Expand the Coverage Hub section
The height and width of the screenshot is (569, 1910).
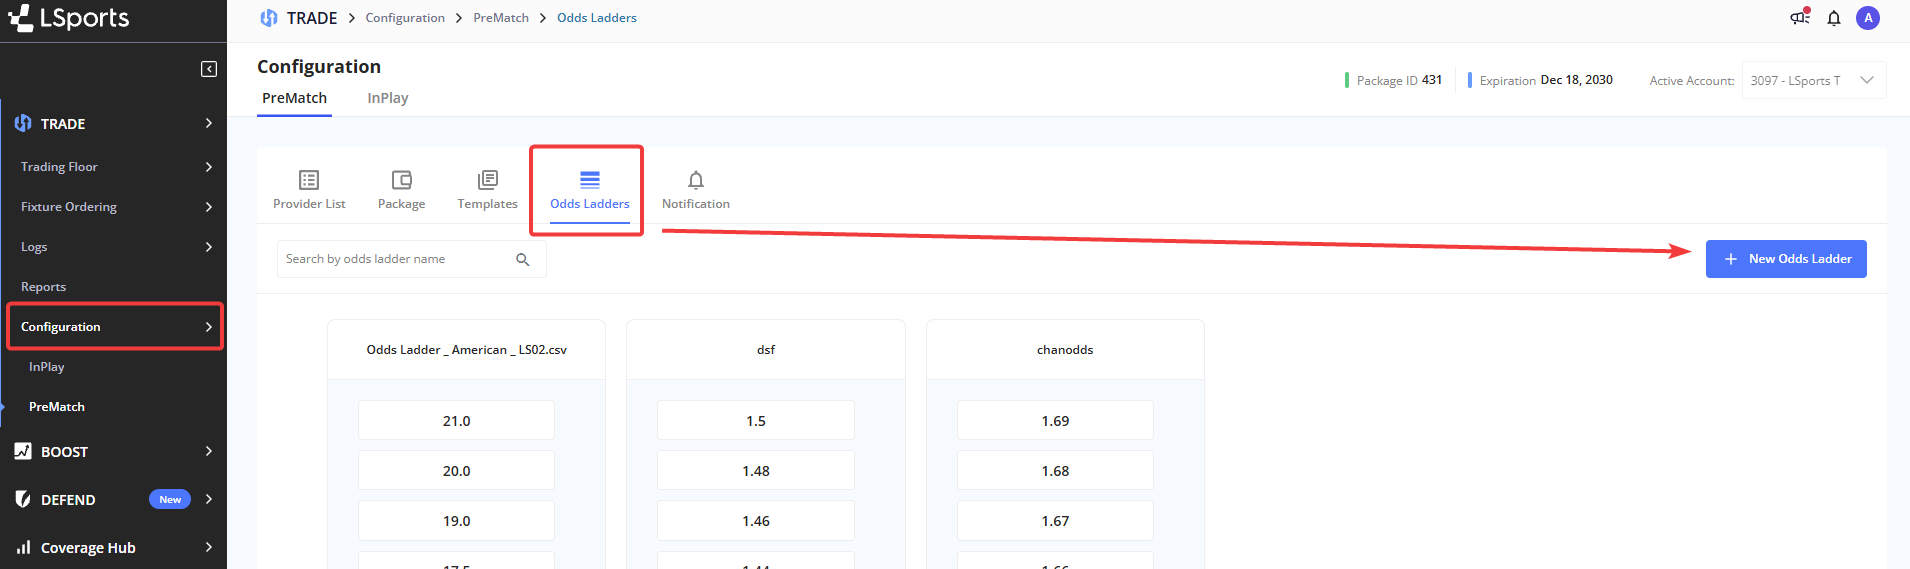pyautogui.click(x=114, y=548)
